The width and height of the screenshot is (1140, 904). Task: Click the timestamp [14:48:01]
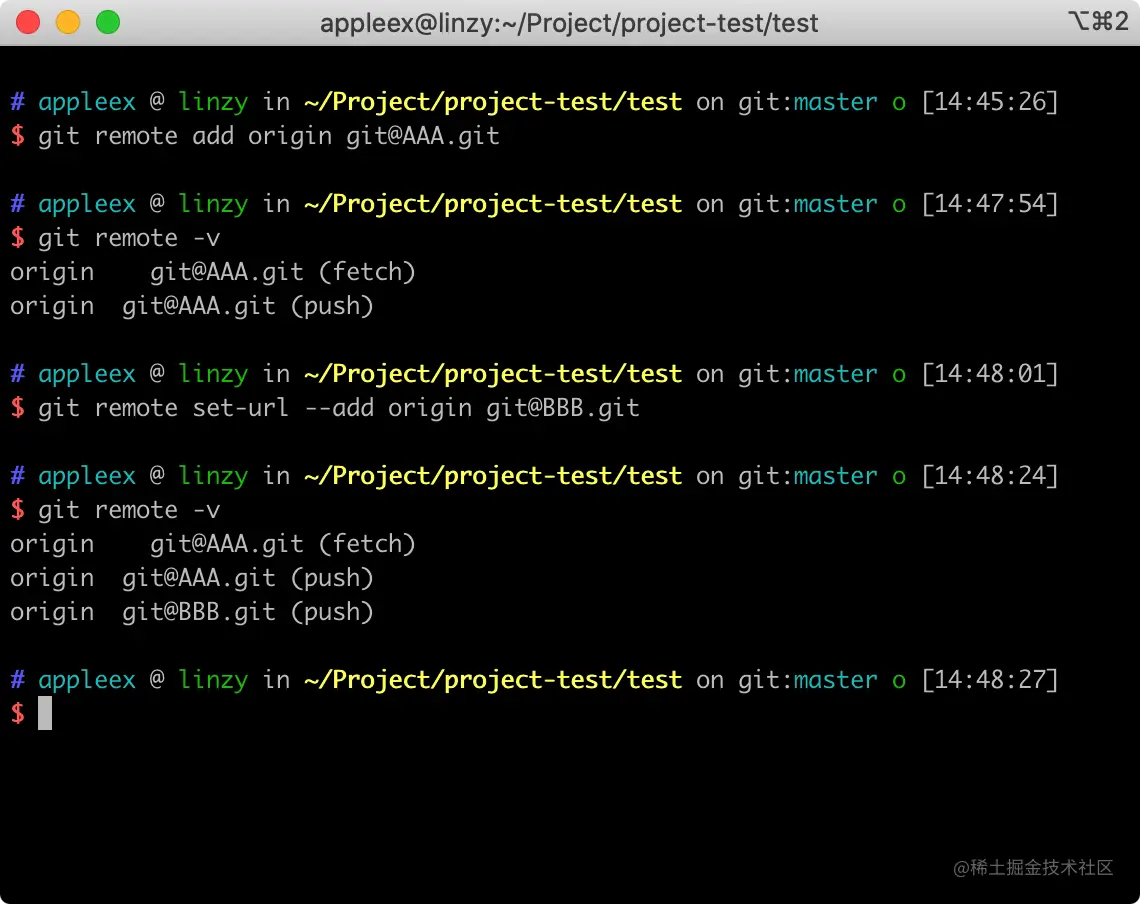[990, 374]
